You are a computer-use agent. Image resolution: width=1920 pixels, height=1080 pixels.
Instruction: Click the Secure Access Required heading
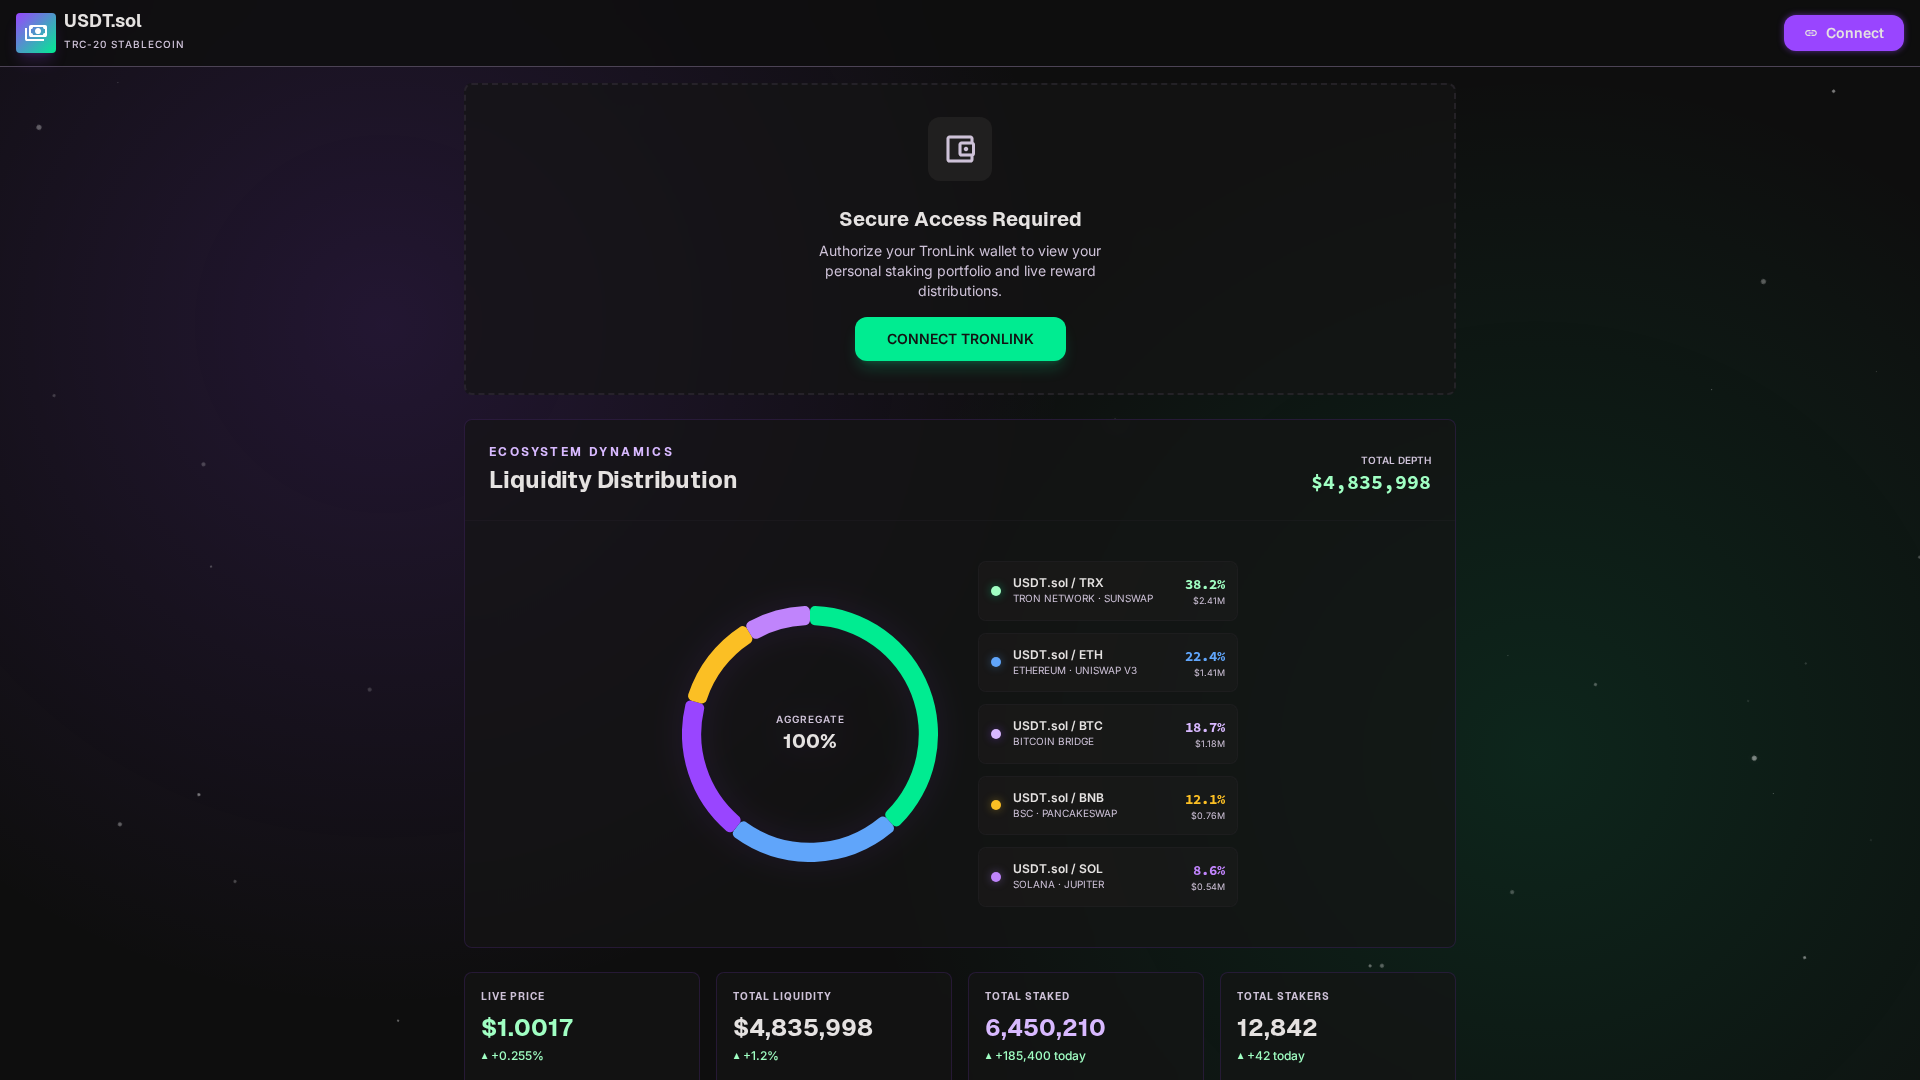(x=960, y=219)
